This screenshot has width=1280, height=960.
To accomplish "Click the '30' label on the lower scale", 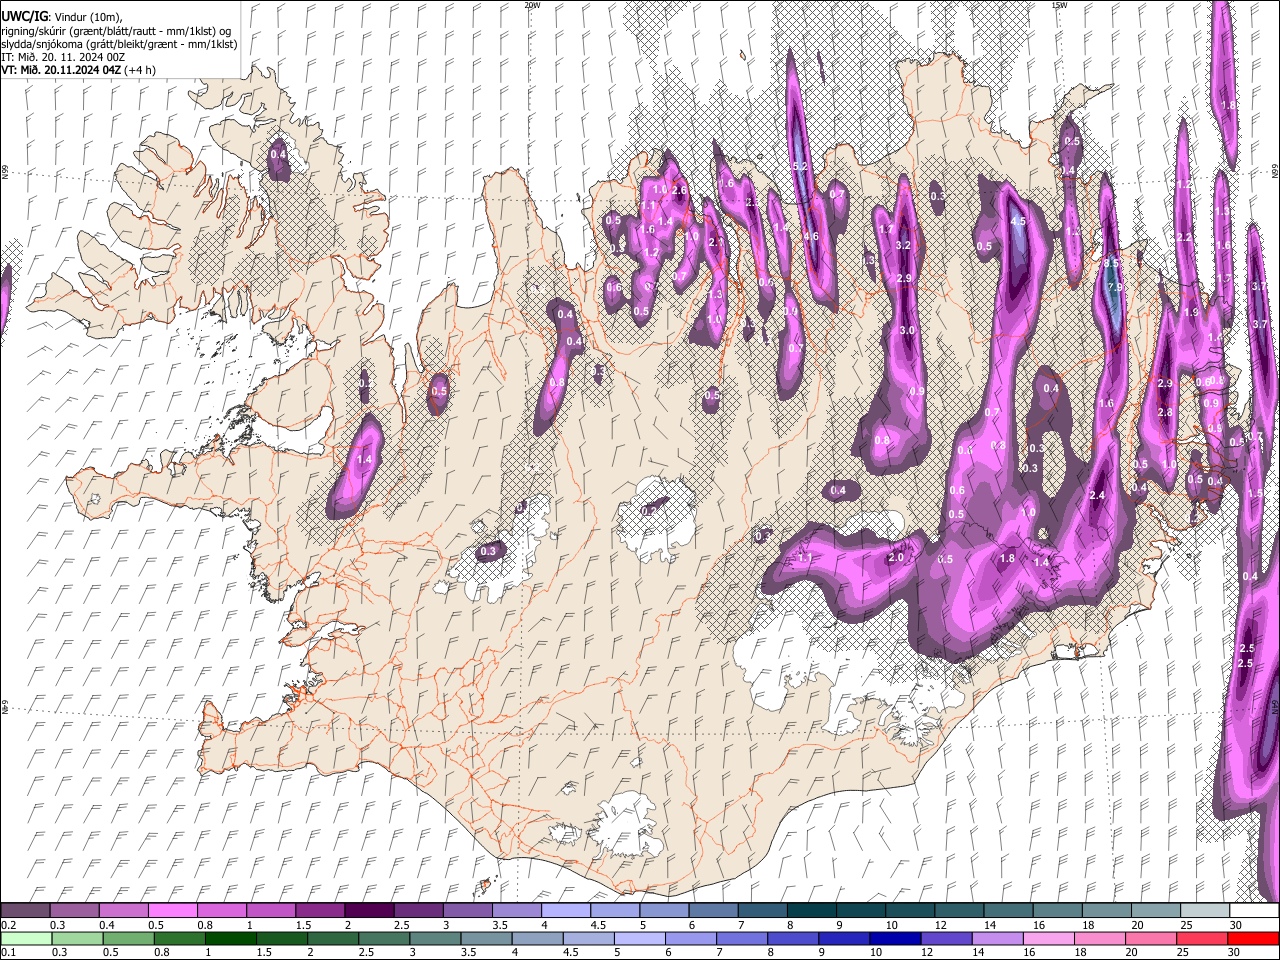I will click(1236, 953).
